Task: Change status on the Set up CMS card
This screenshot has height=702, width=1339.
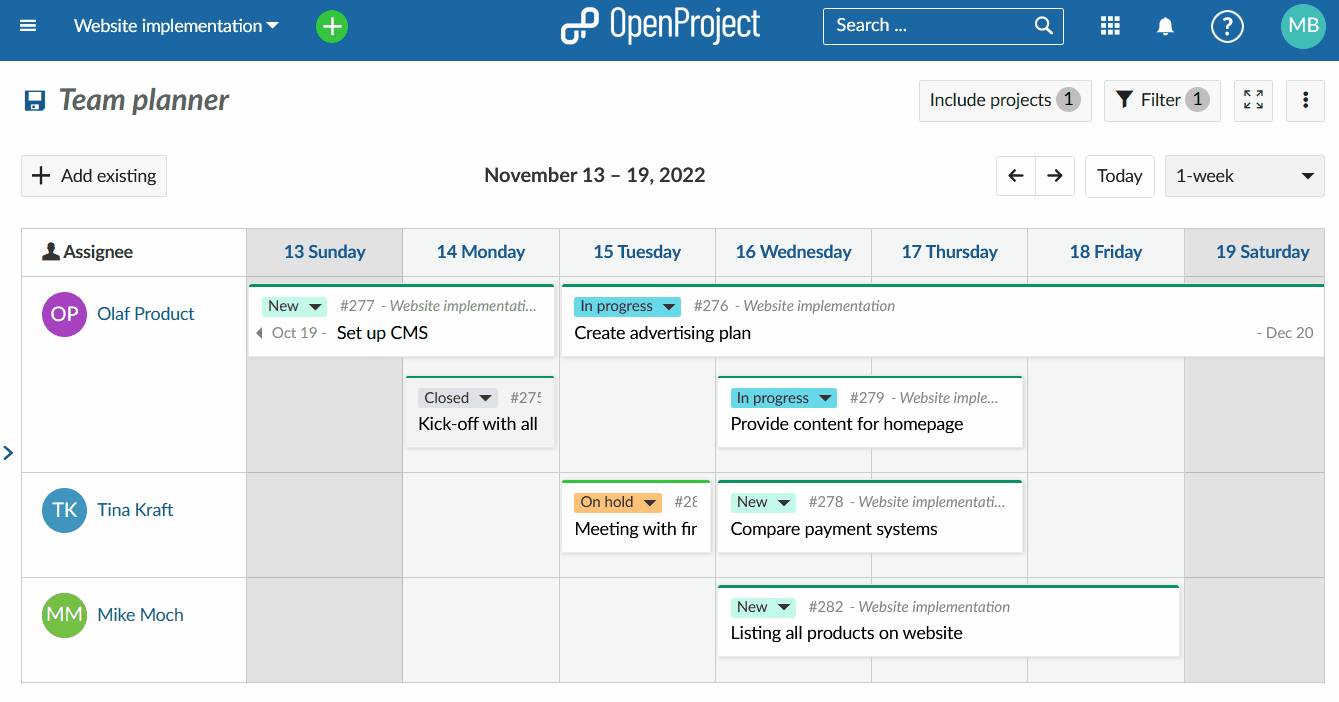Action: click(293, 306)
